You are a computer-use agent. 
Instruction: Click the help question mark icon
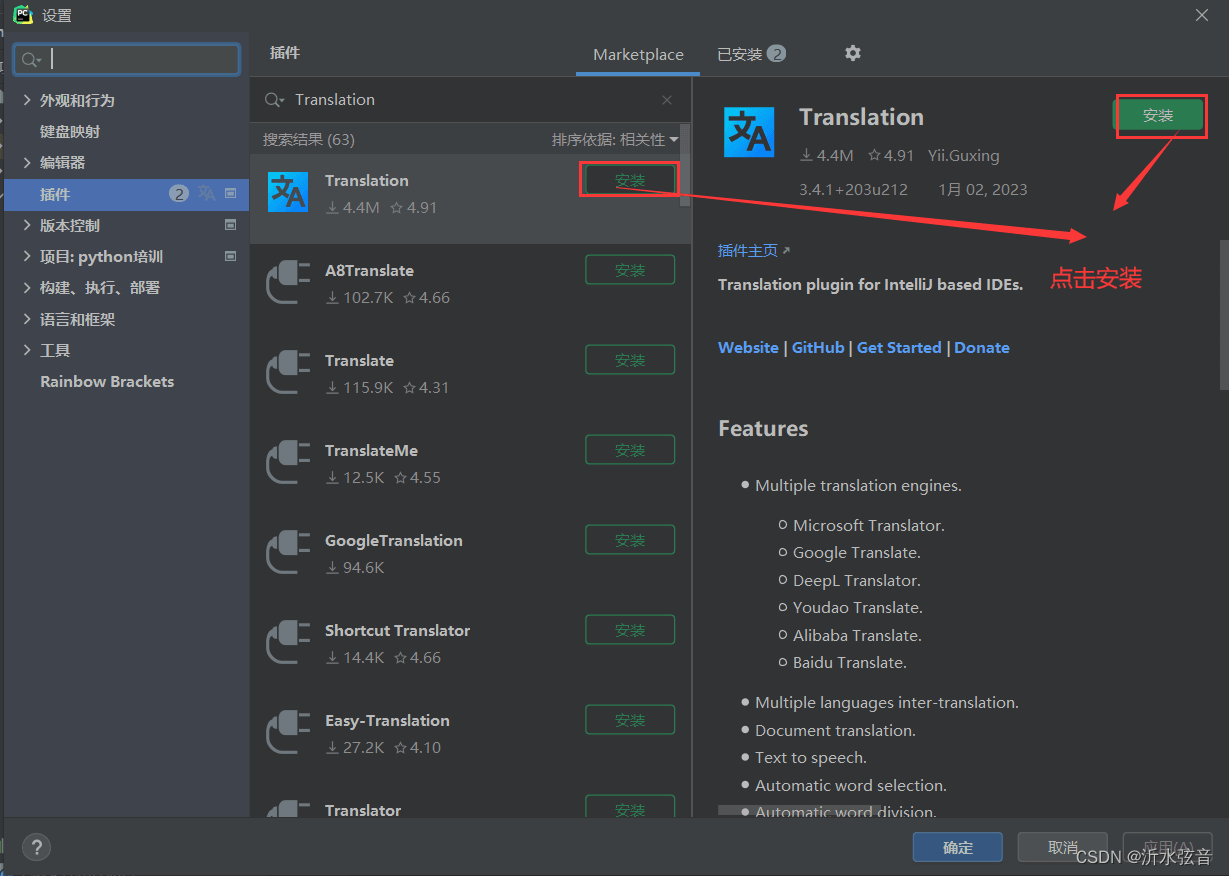click(36, 847)
